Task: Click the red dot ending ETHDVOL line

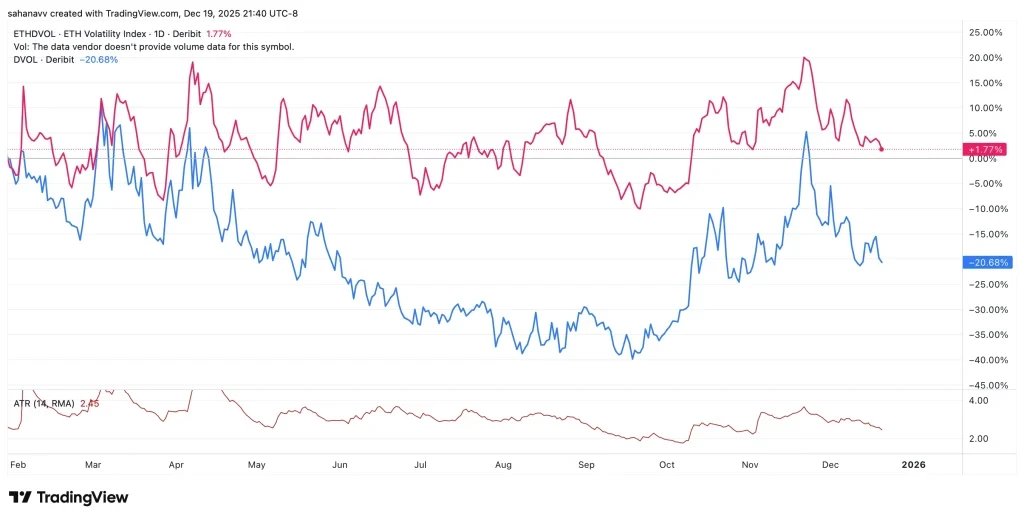Action: tap(881, 149)
